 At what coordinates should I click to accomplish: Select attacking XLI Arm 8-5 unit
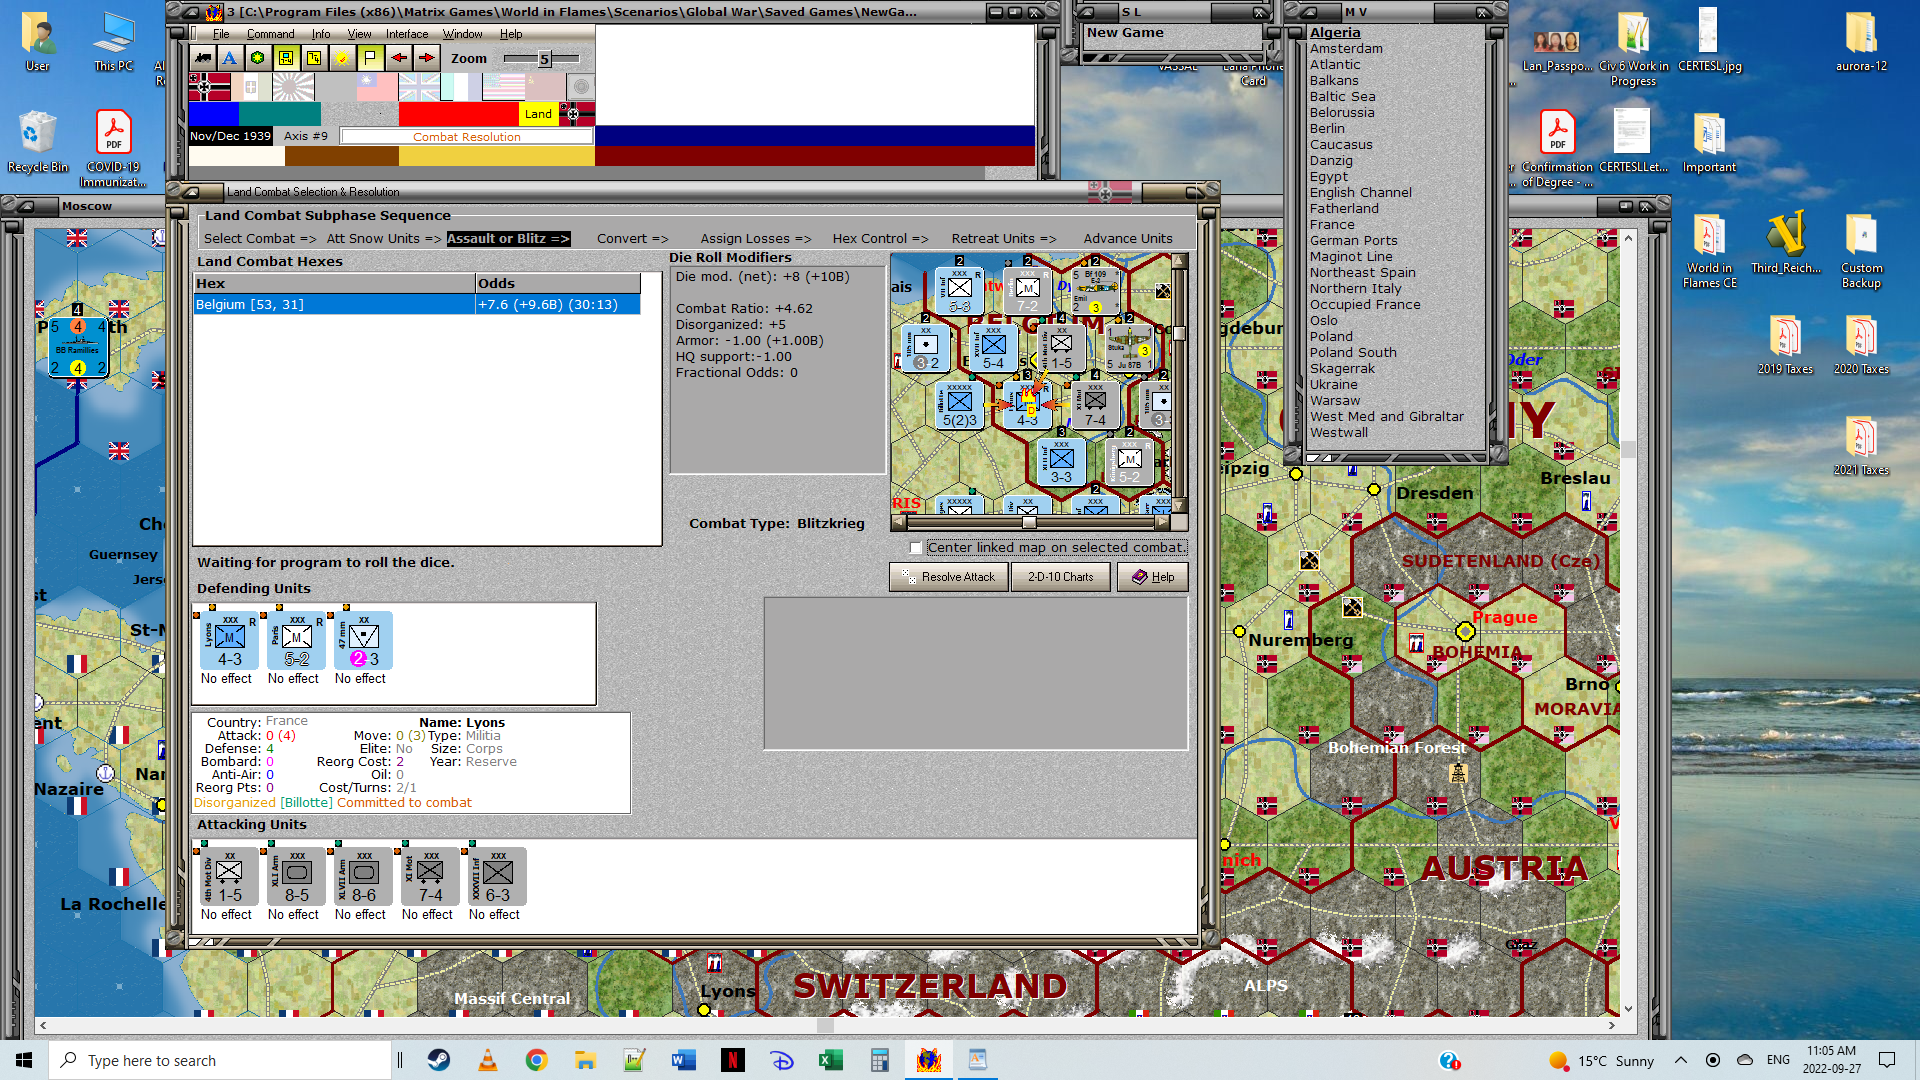tap(297, 877)
